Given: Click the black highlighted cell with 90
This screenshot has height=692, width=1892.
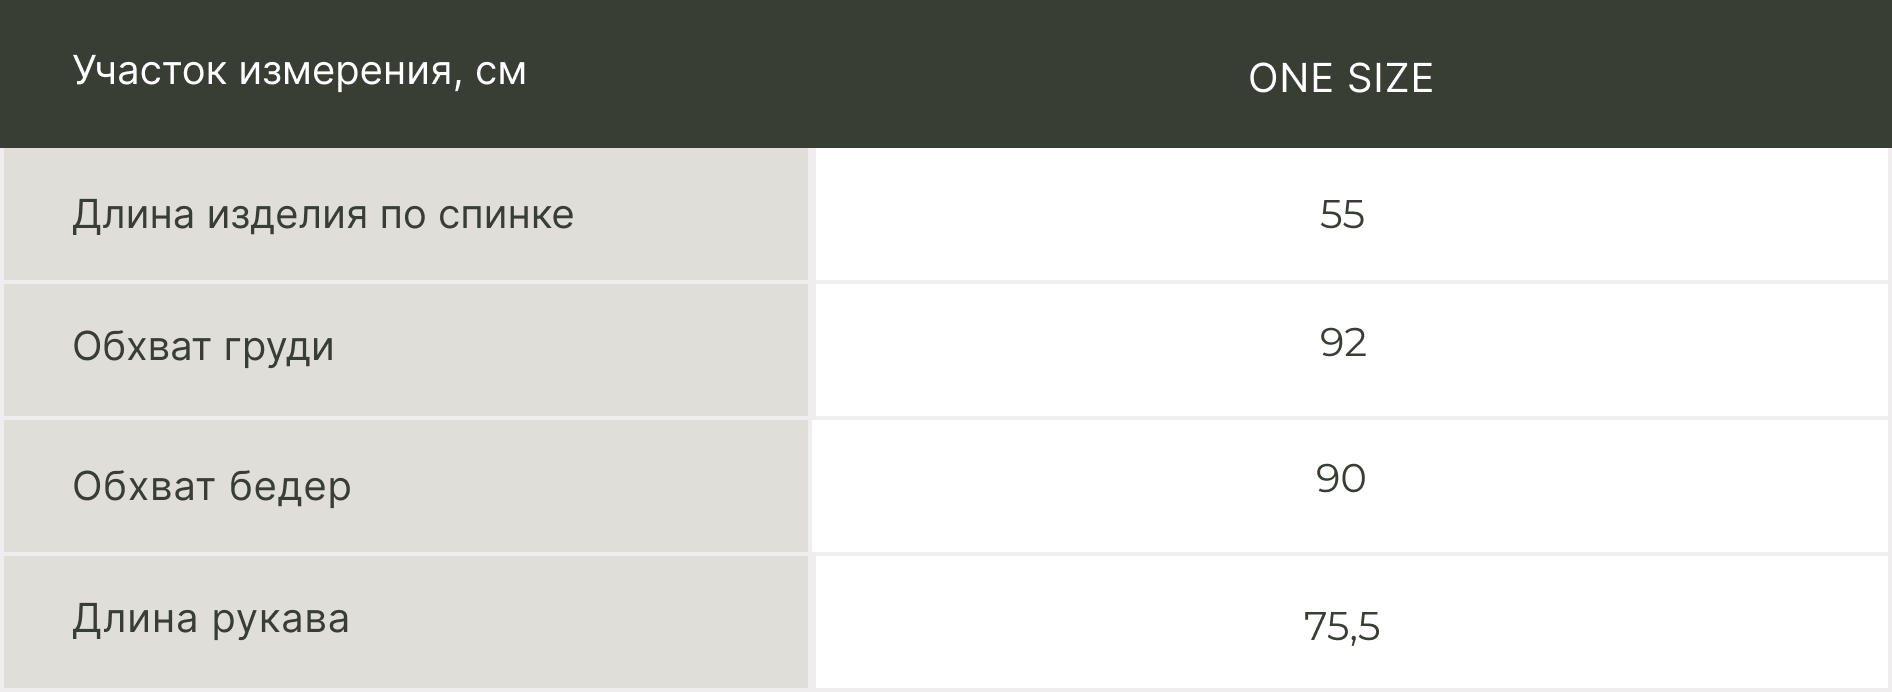Looking at the screenshot, I should tap(1340, 479).
